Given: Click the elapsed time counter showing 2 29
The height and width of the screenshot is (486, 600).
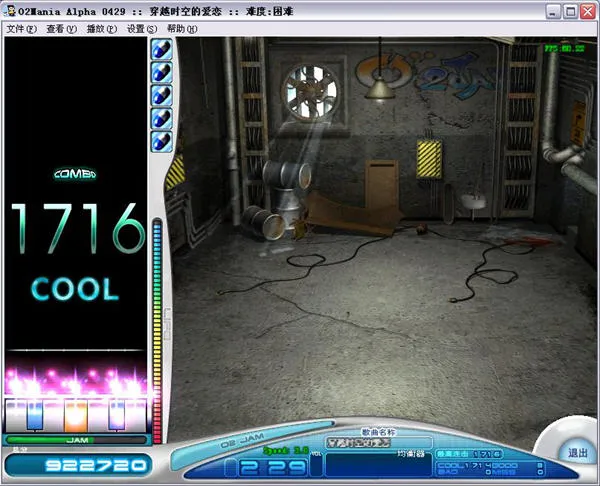Looking at the screenshot, I should [x=265, y=466].
